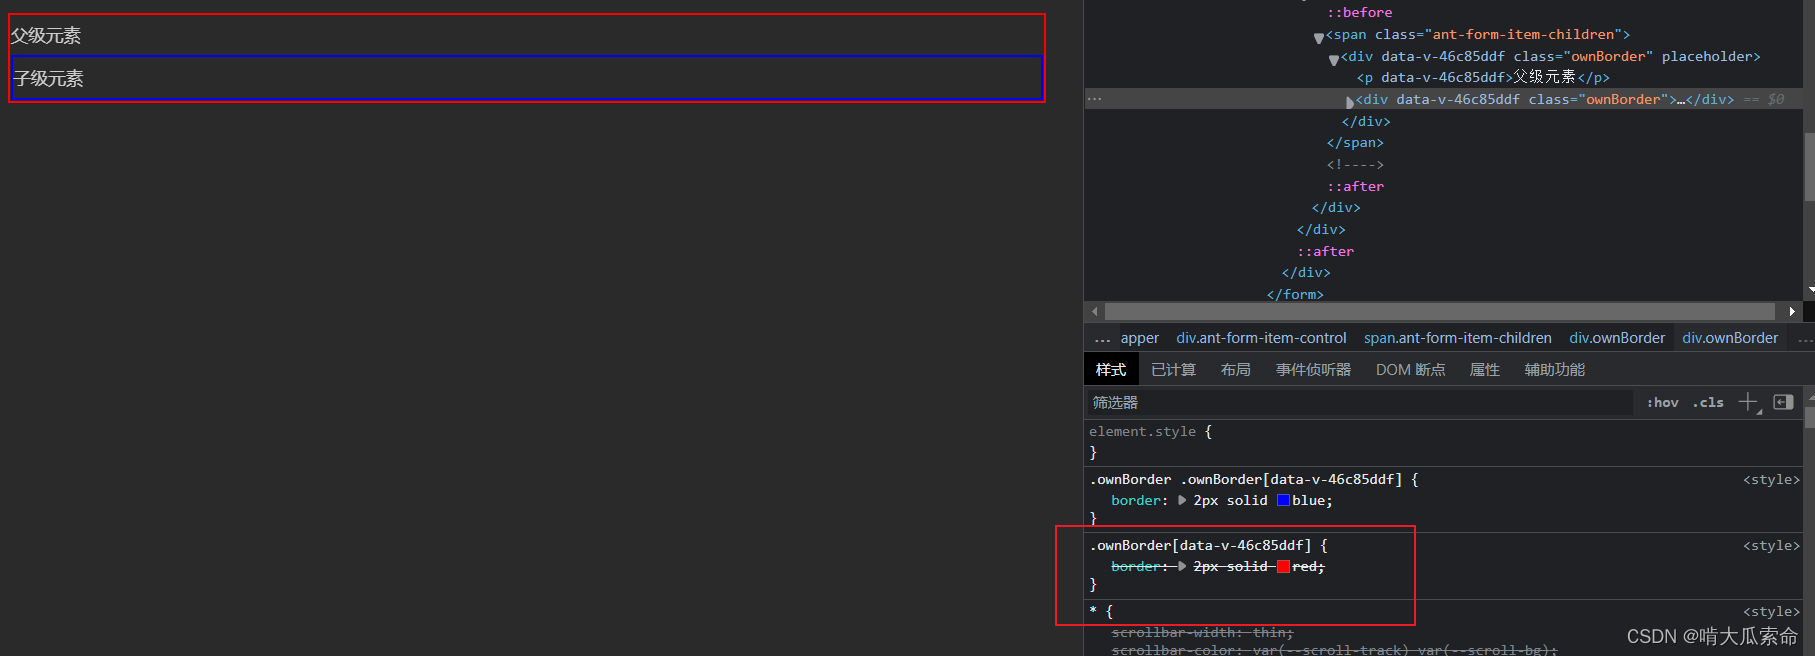Open the red color swatch picker
Viewport: 1815px width, 656px height.
pos(1283,566)
